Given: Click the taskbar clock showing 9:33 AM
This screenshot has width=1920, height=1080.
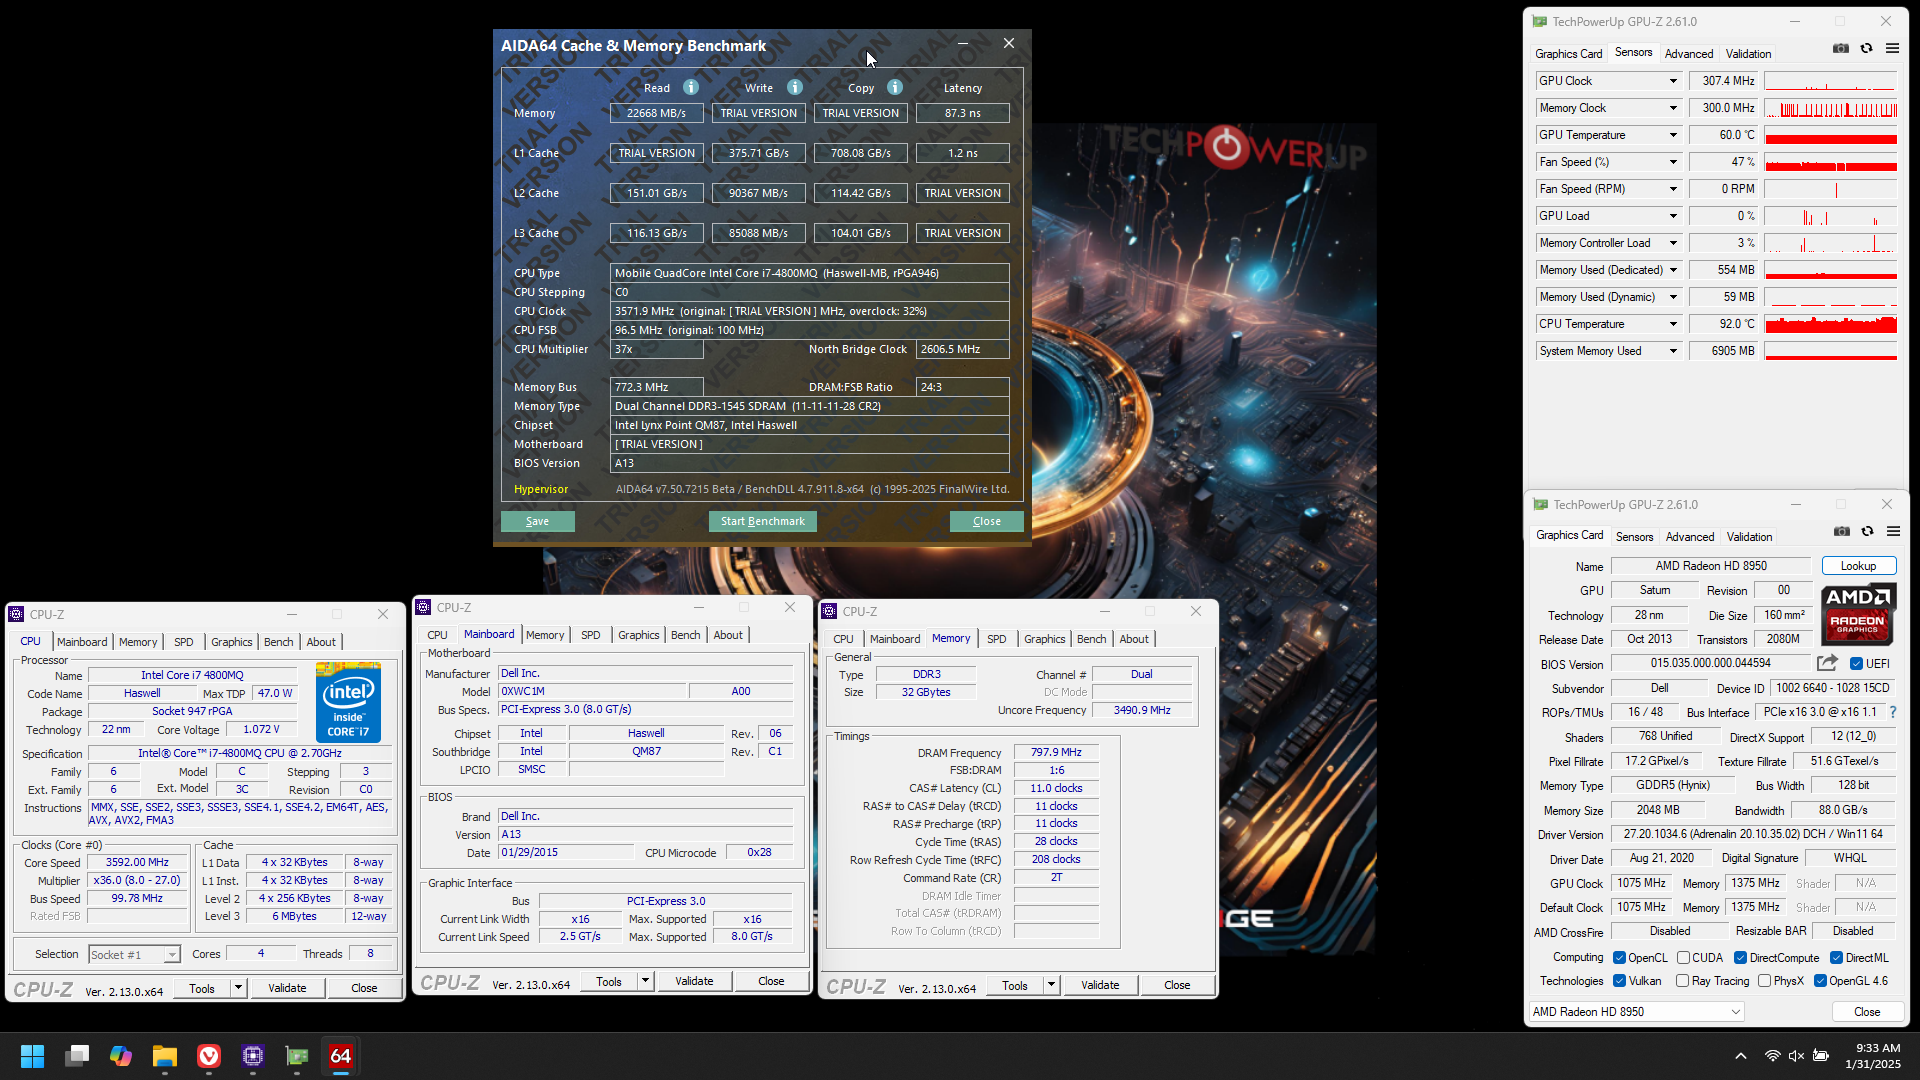Looking at the screenshot, I should (x=1873, y=1056).
